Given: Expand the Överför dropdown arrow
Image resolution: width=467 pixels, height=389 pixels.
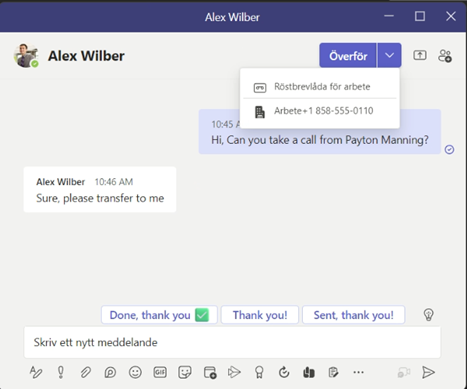Looking at the screenshot, I should (389, 55).
